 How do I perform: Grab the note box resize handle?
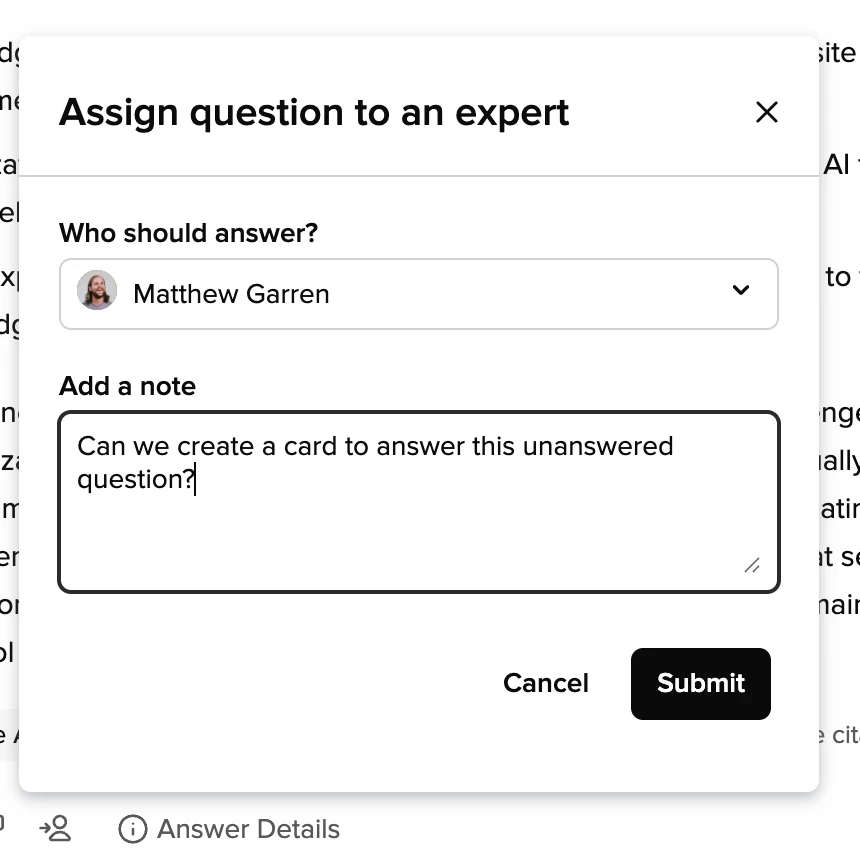(x=752, y=565)
